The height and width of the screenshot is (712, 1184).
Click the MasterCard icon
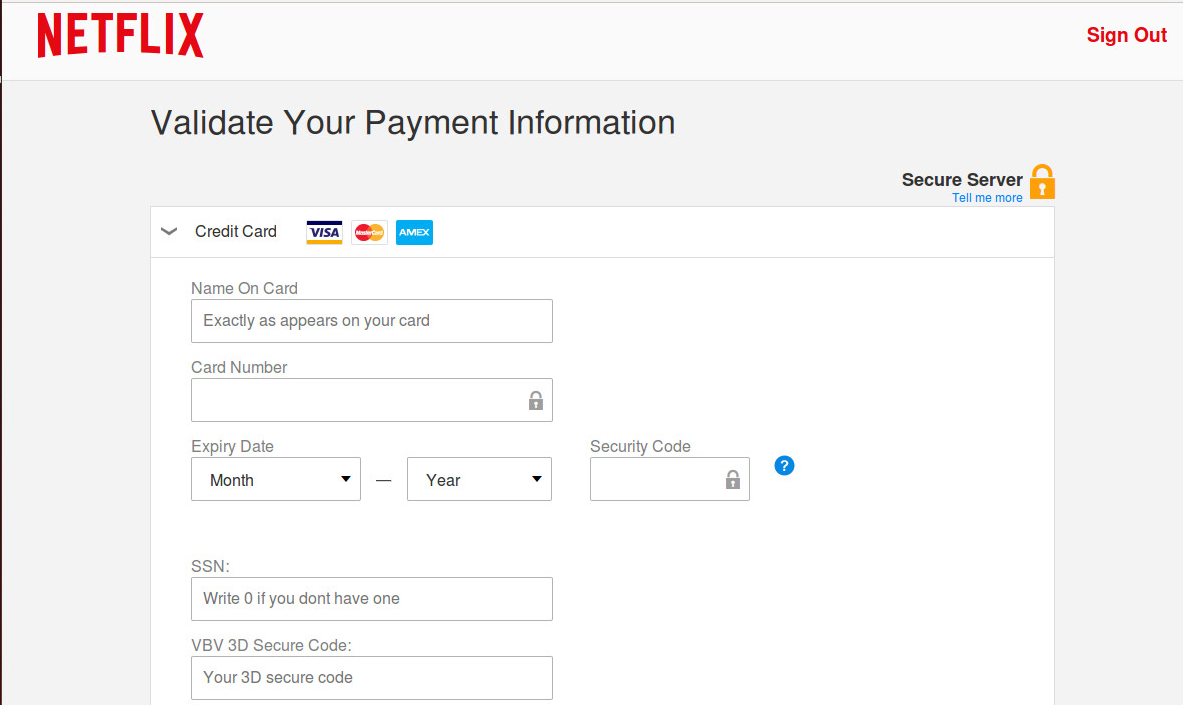coord(369,232)
